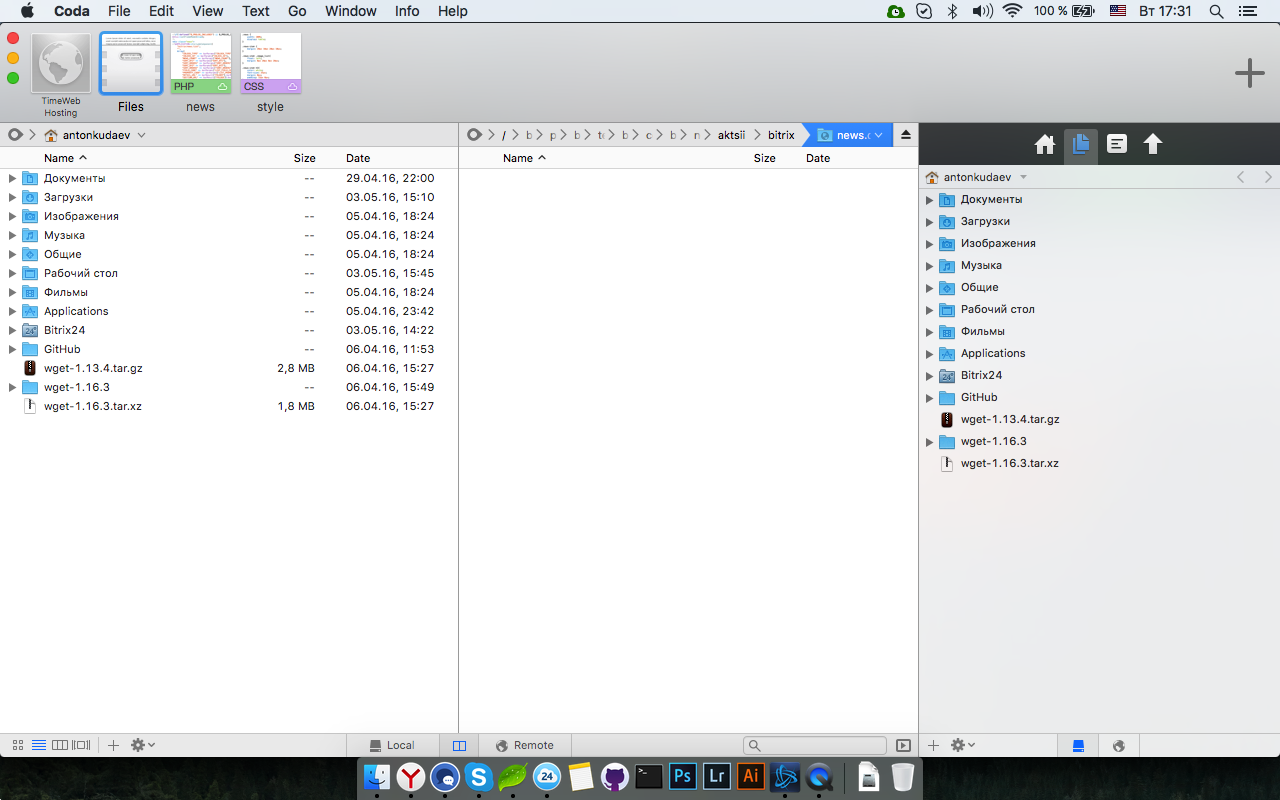Expand GitHub folder in left pane
The width and height of the screenshot is (1280, 800).
pos(12,349)
